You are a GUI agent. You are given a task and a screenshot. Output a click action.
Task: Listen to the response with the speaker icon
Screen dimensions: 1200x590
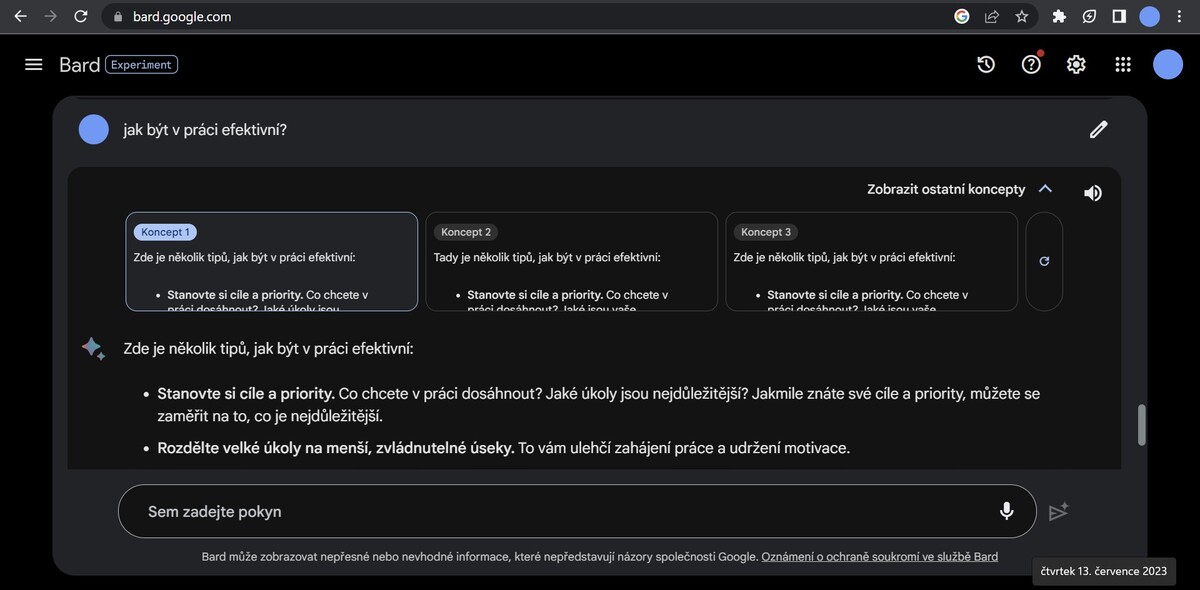coord(1093,192)
